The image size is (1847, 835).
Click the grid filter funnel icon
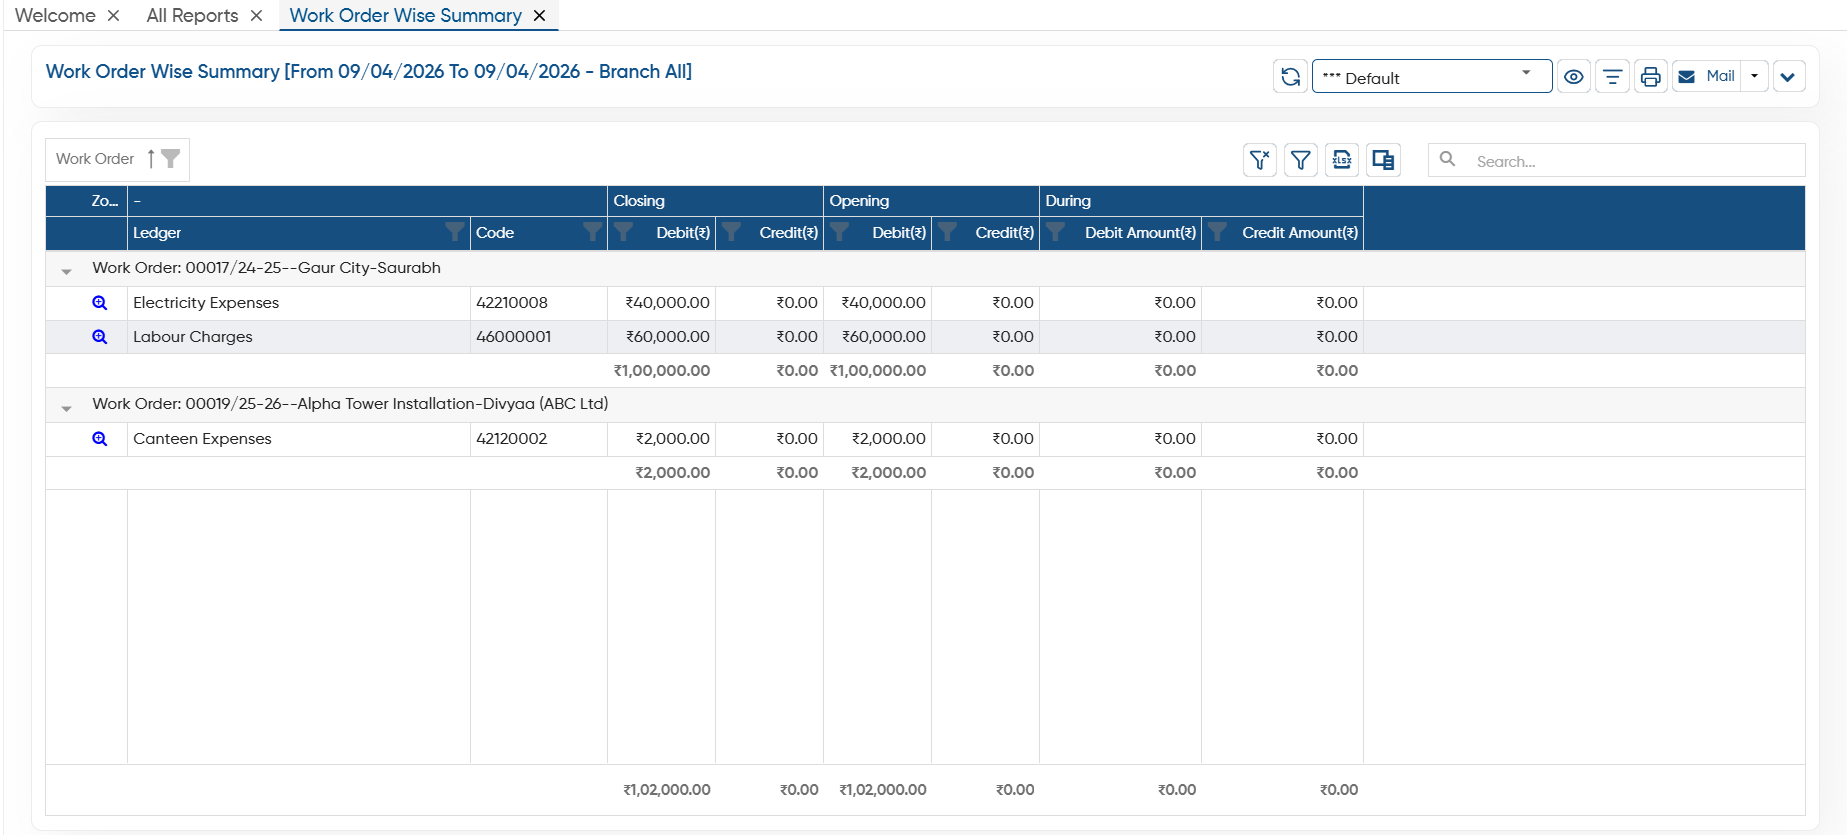coord(1300,160)
